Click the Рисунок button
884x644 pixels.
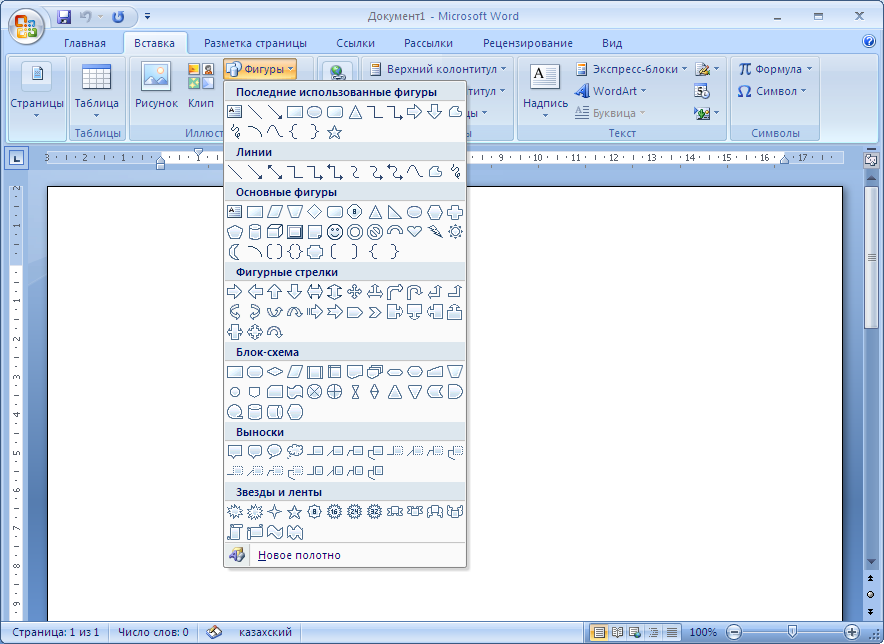(x=156, y=86)
